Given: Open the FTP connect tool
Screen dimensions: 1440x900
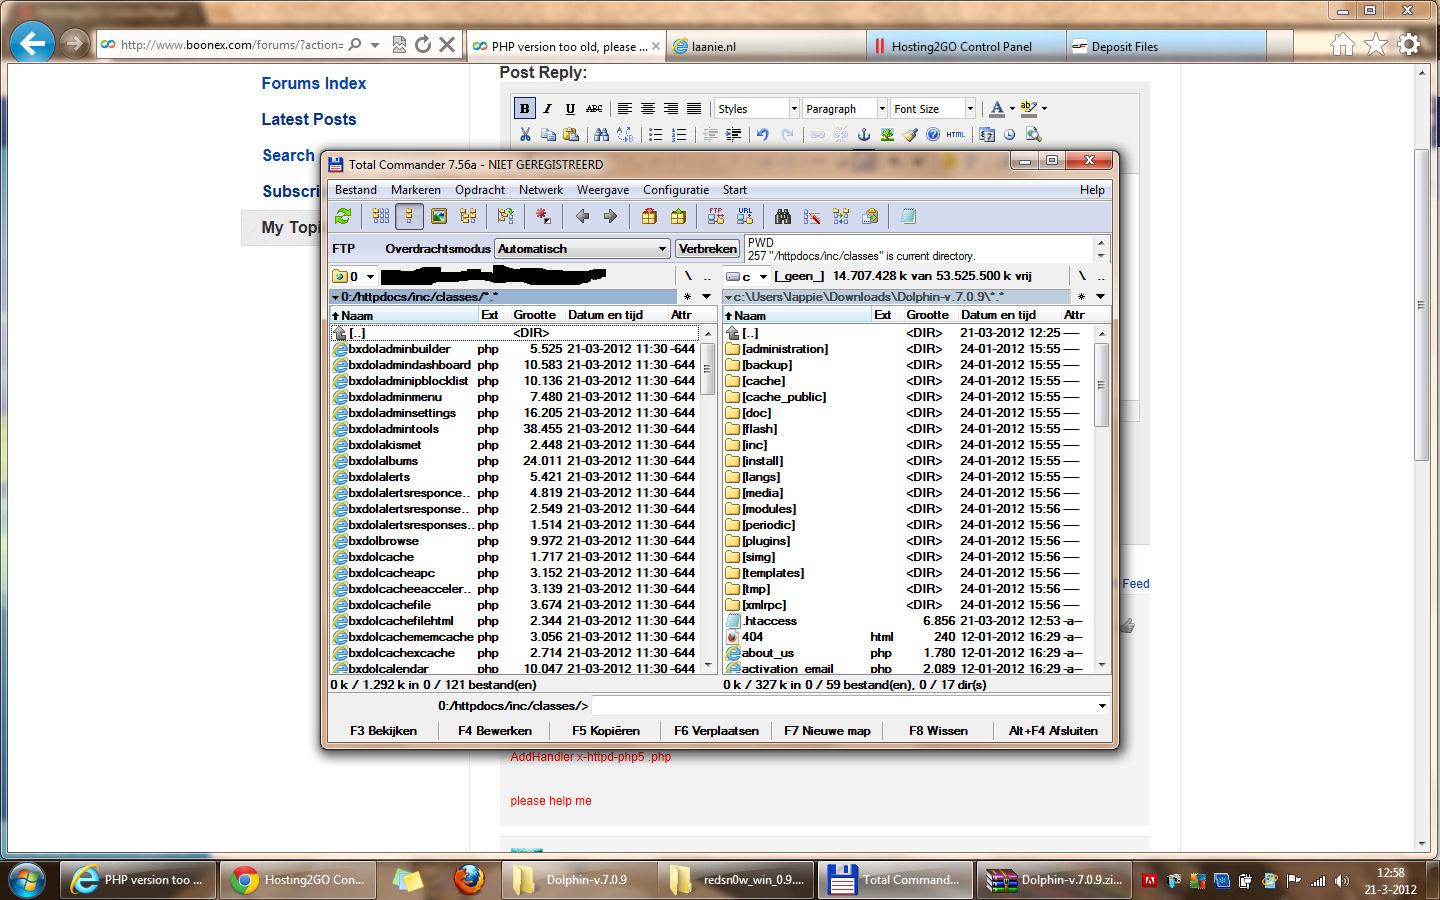Looking at the screenshot, I should (x=716, y=216).
